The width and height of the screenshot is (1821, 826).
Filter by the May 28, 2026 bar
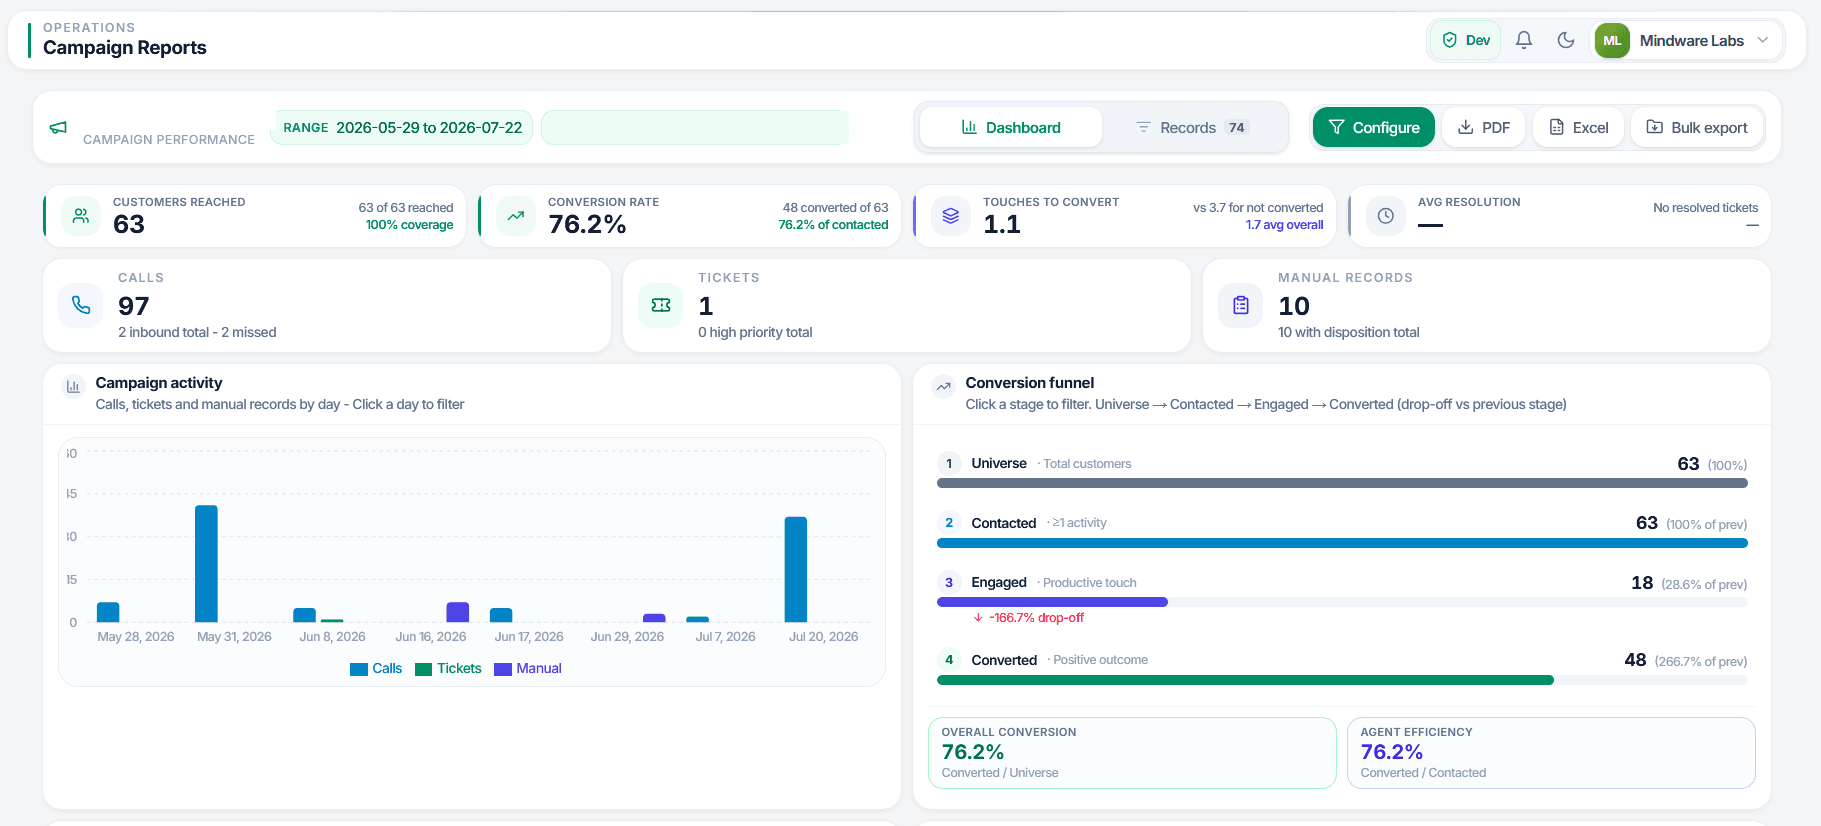tap(108, 612)
